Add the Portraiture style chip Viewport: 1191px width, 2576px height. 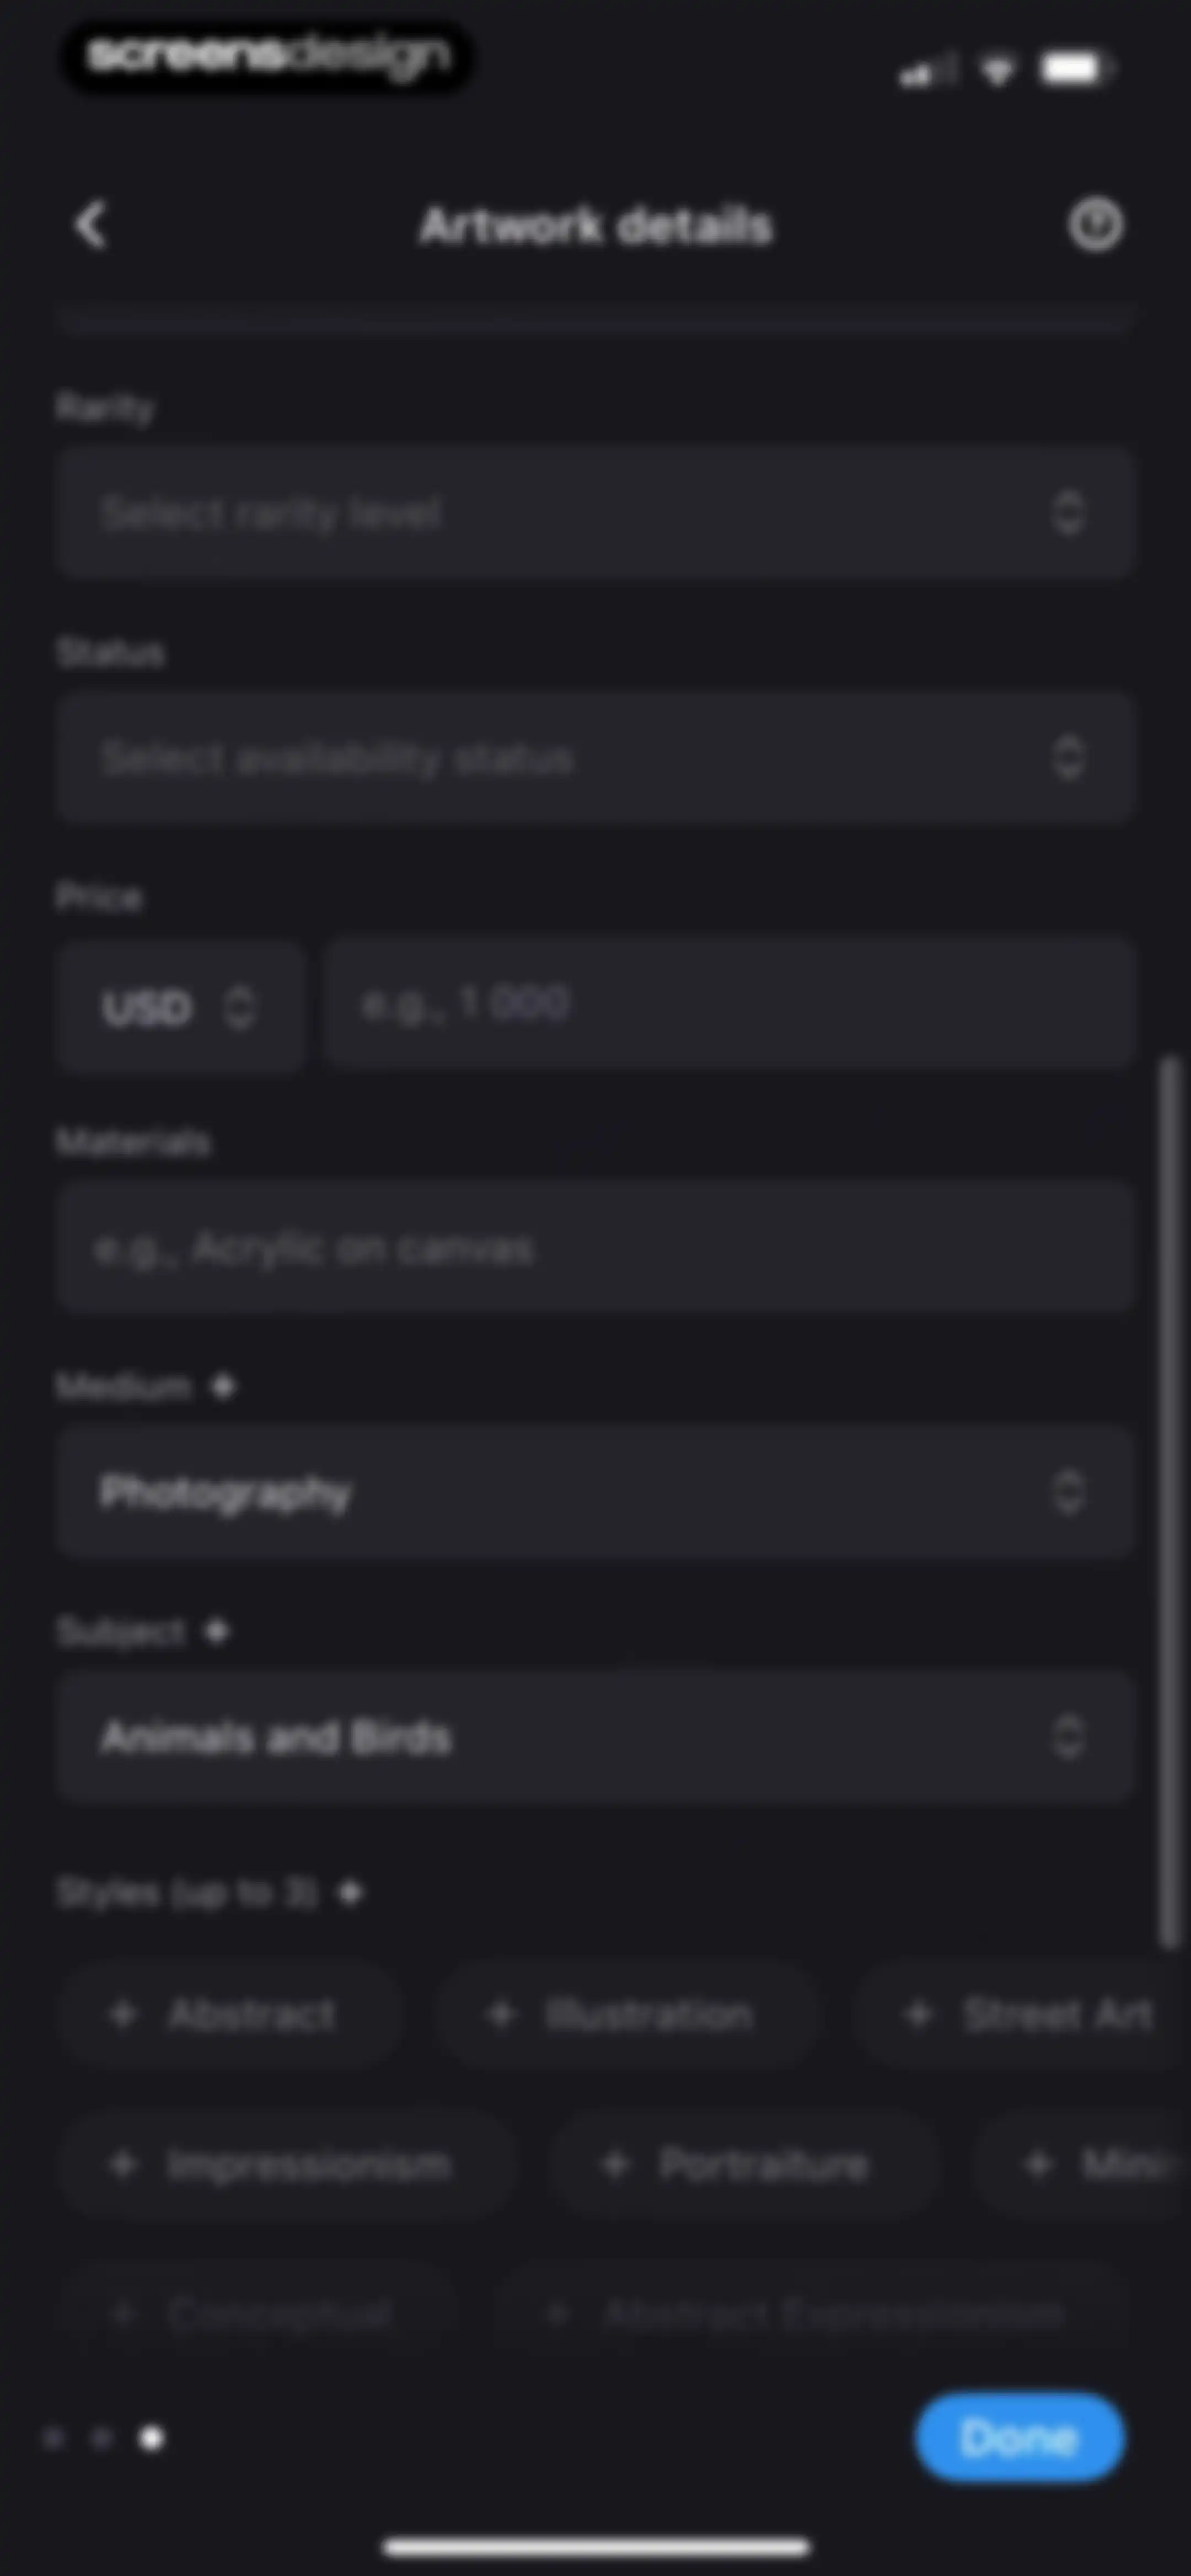(x=744, y=2164)
